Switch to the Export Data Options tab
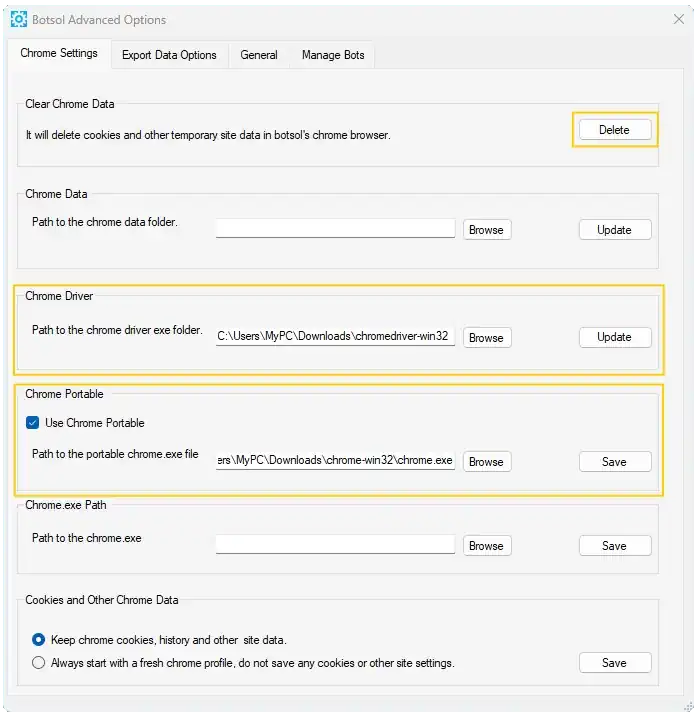 click(x=169, y=55)
